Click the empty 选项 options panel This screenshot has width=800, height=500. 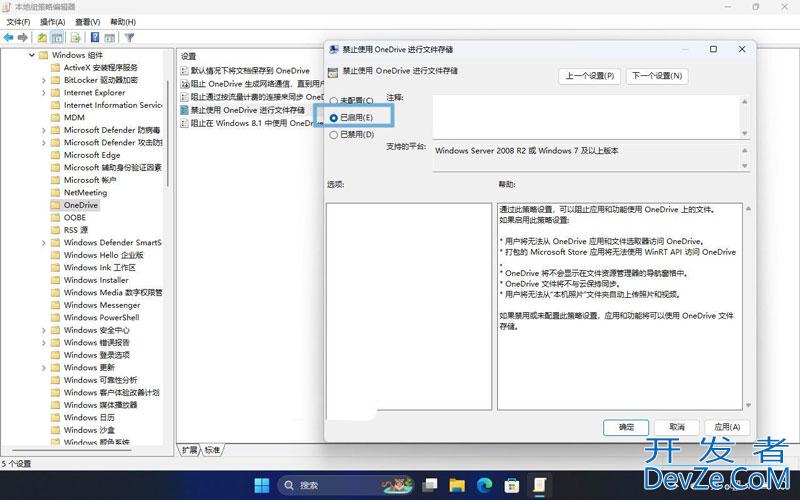coord(409,307)
